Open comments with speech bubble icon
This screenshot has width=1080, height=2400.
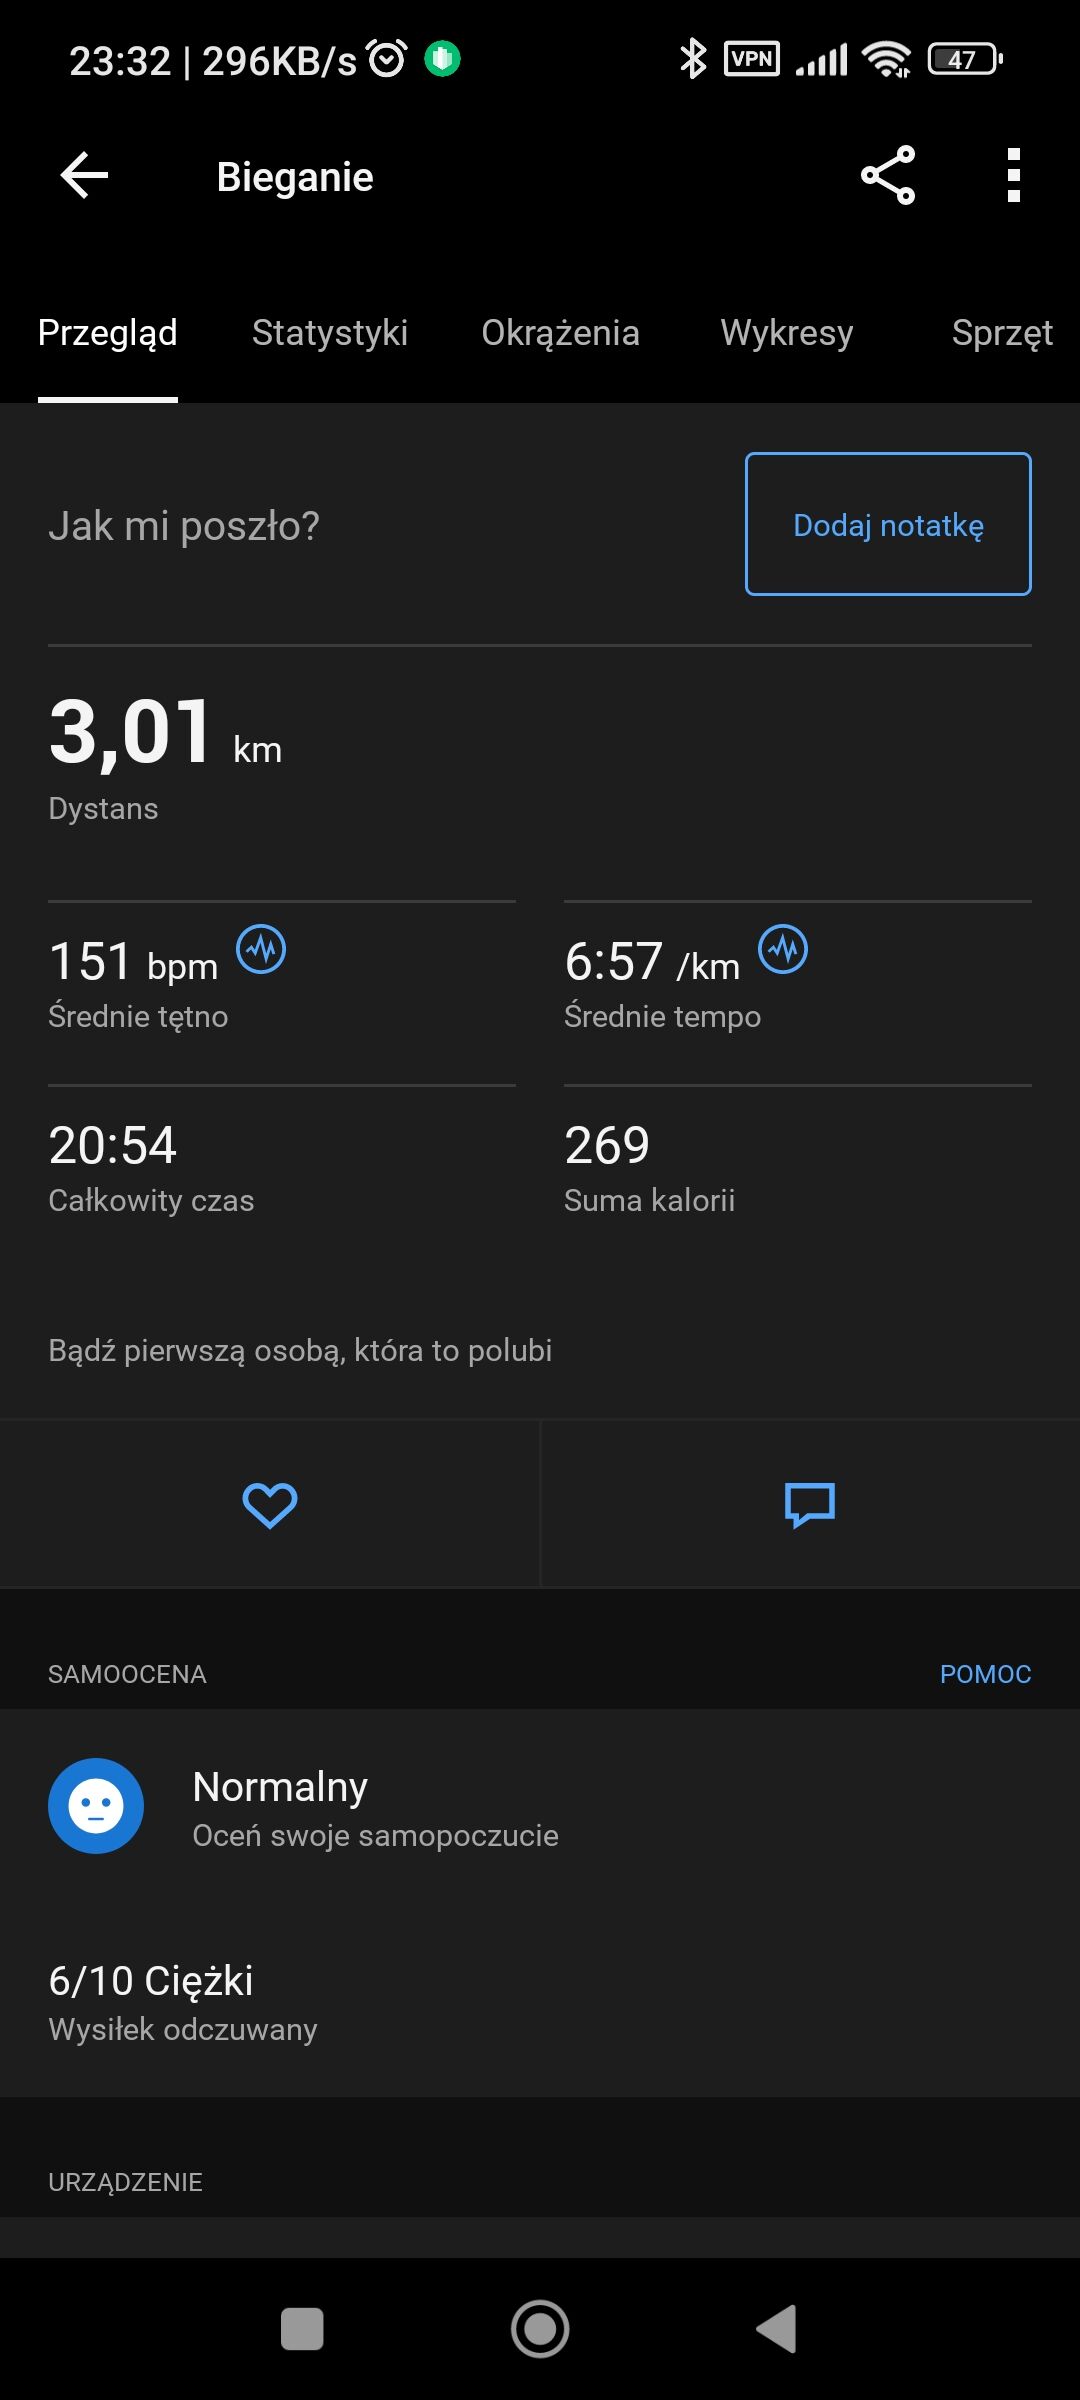(x=810, y=1505)
